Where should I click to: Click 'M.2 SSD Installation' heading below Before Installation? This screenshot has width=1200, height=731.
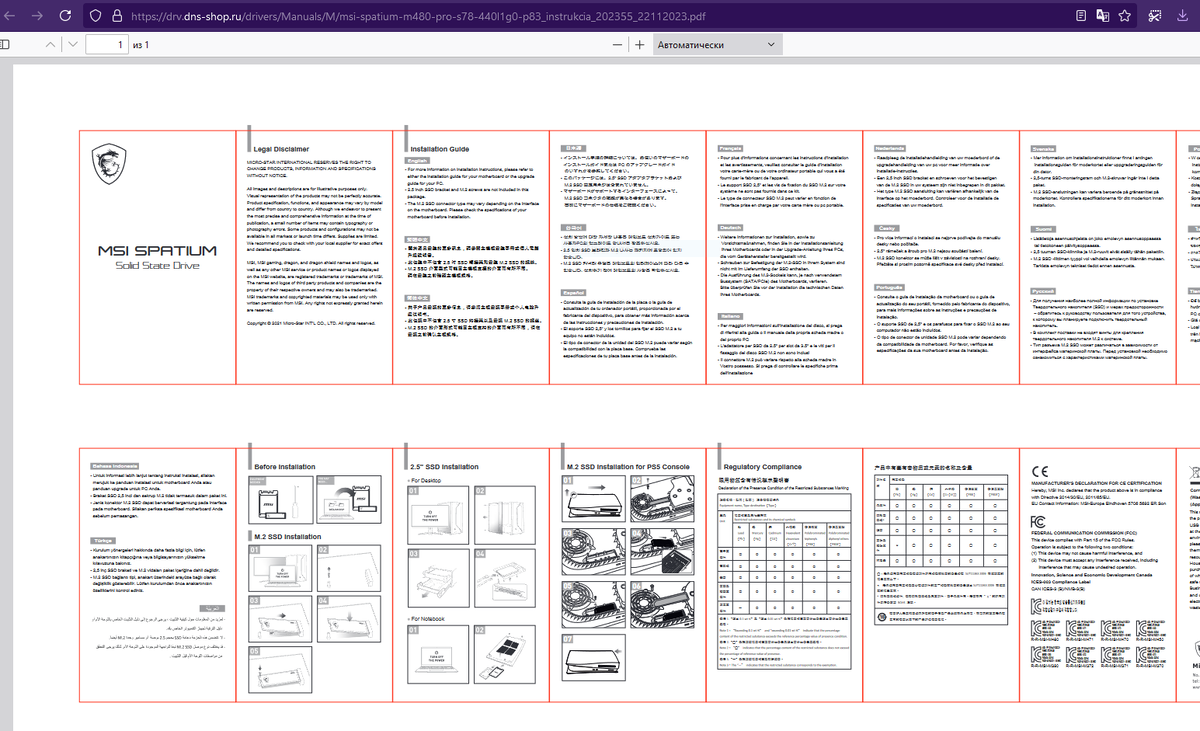coord(287,536)
